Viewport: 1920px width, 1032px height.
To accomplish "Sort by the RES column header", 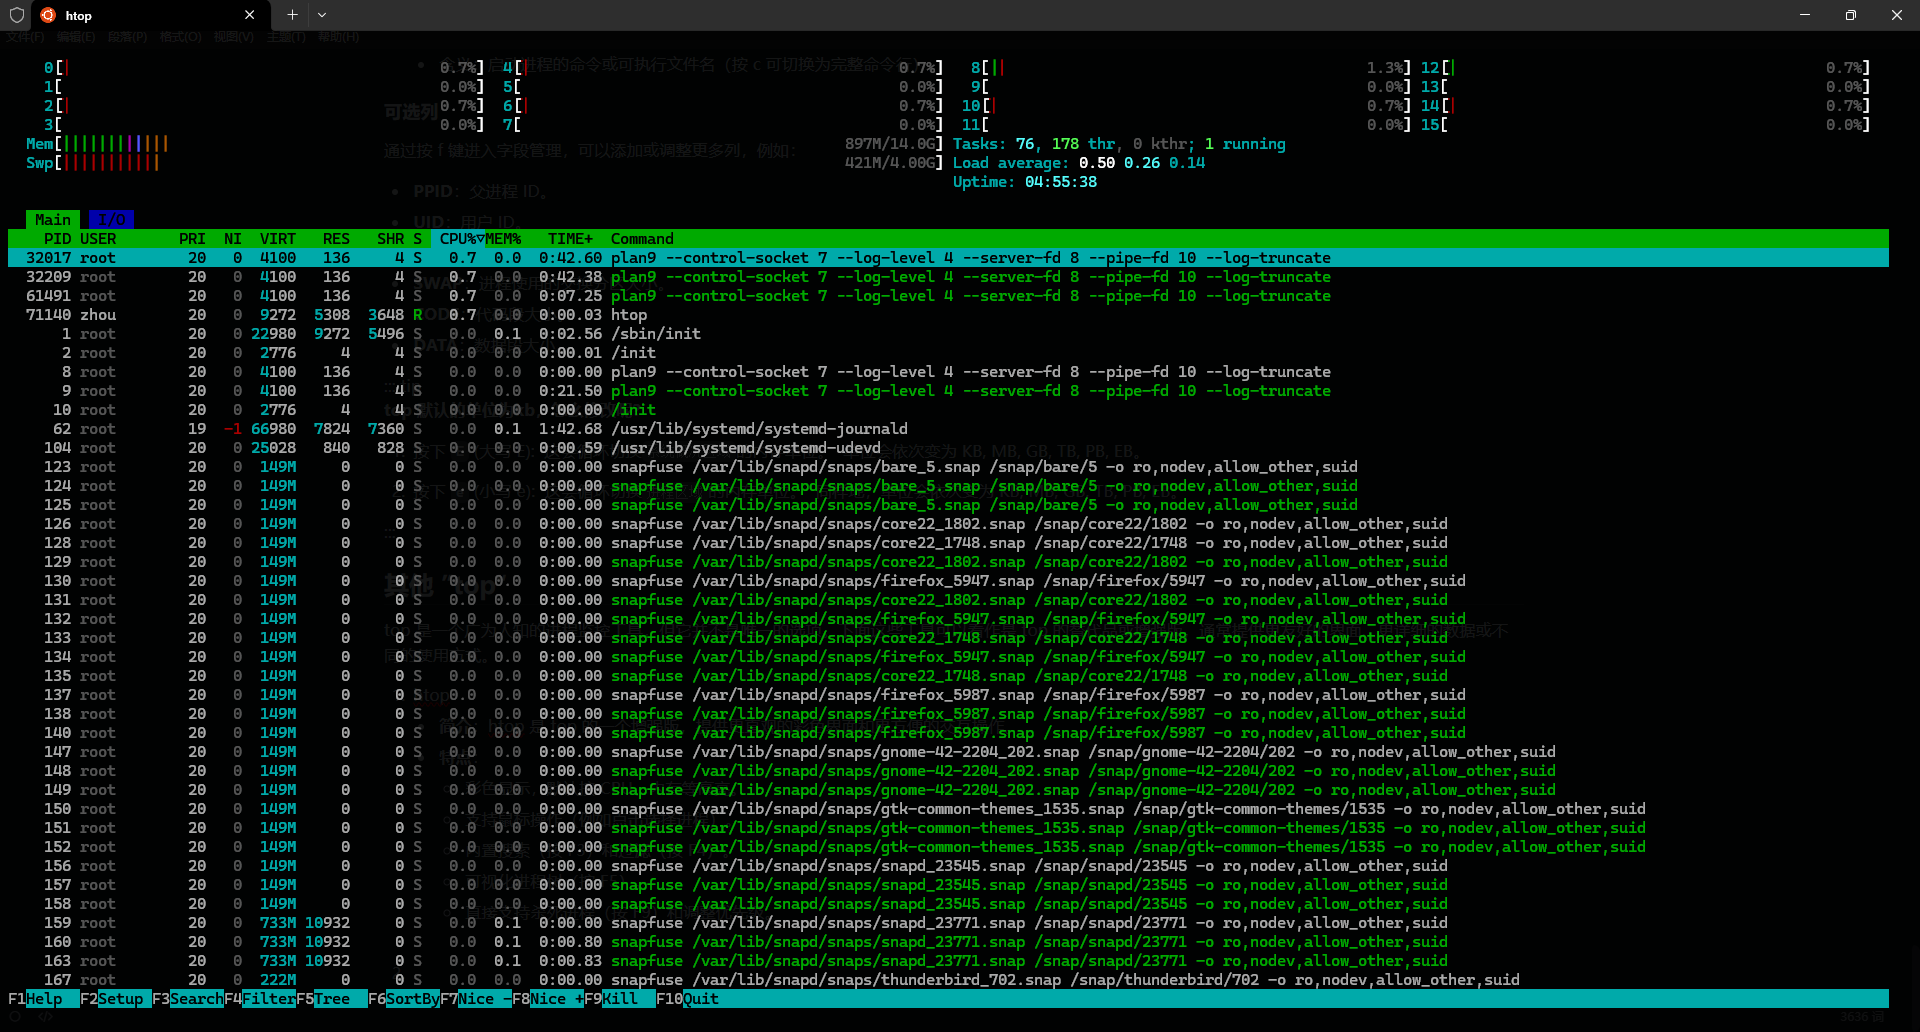I will (336, 239).
